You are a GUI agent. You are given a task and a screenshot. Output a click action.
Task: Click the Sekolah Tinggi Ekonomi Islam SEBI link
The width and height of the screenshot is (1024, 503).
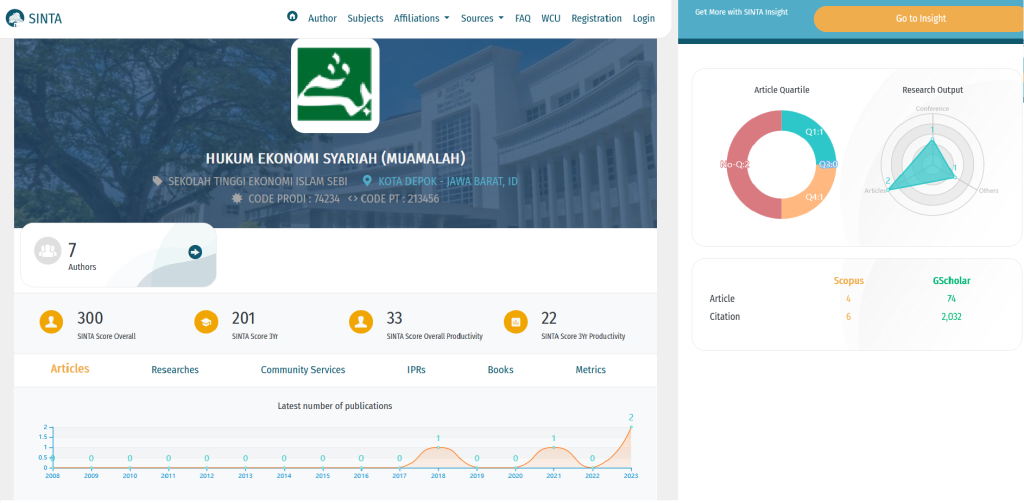(x=258, y=181)
